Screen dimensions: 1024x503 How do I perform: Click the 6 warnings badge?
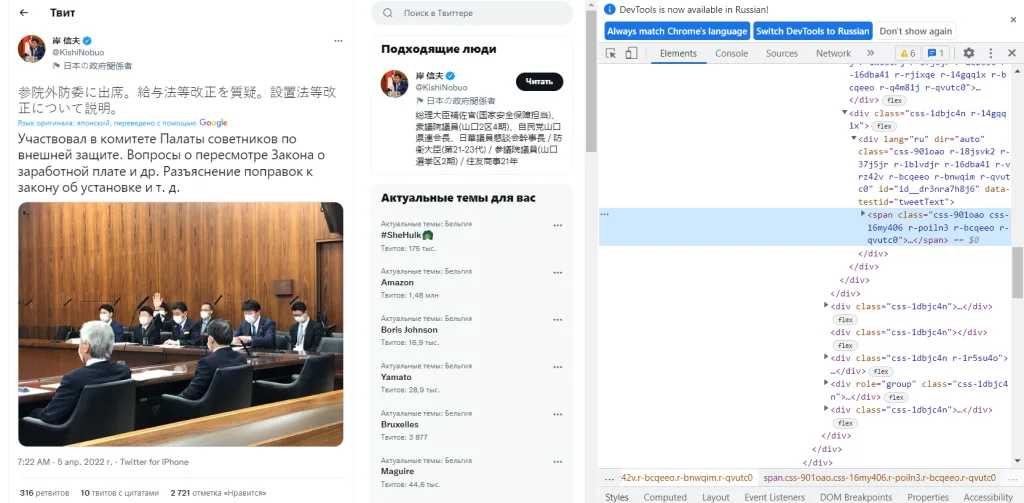coord(907,54)
